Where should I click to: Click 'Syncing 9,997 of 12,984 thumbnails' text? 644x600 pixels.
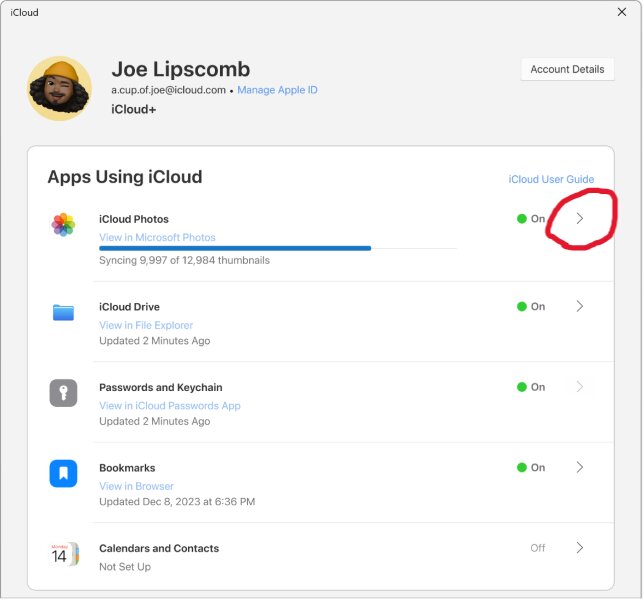tap(184, 260)
